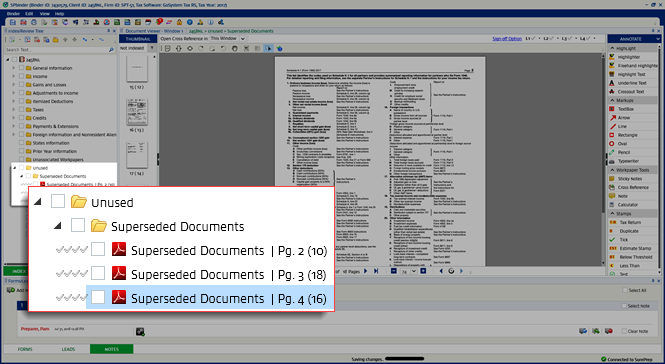
Task: Click the zoom in plus button
Action: (x=423, y=271)
